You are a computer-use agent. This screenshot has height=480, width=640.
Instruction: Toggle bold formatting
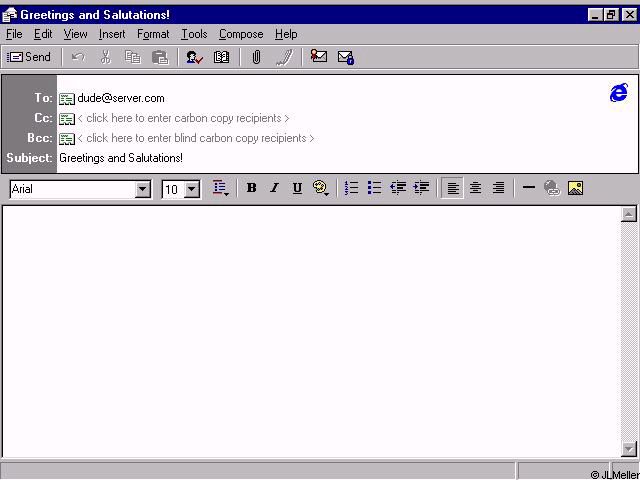coord(251,188)
